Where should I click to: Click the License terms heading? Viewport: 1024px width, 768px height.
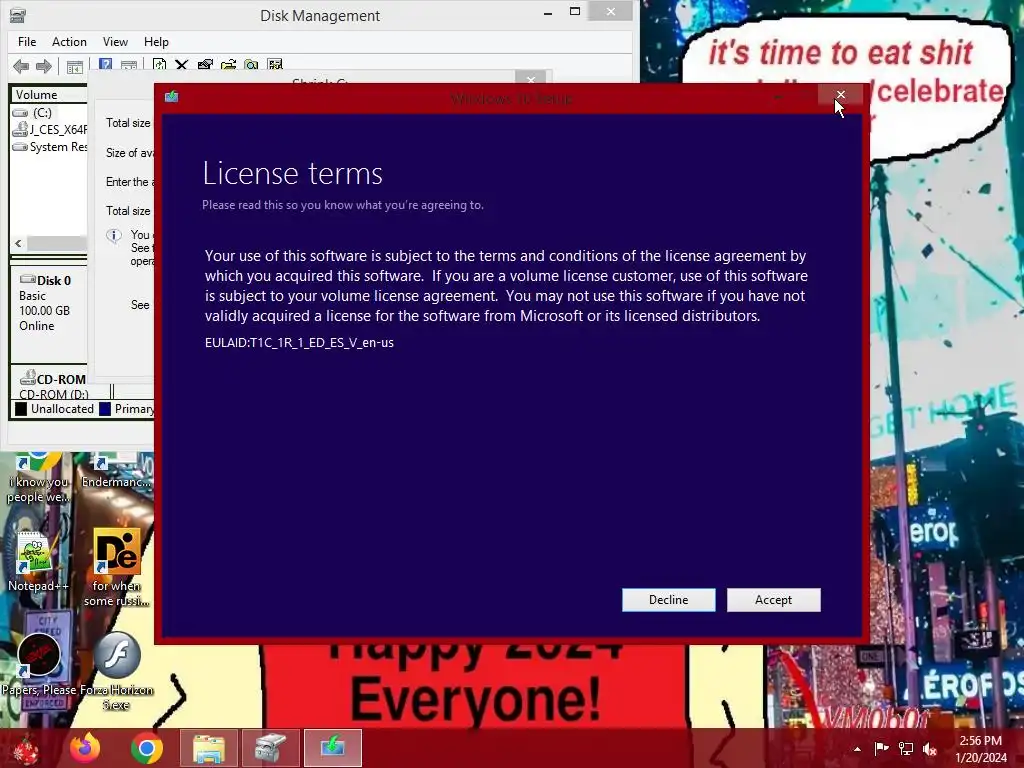pos(292,173)
